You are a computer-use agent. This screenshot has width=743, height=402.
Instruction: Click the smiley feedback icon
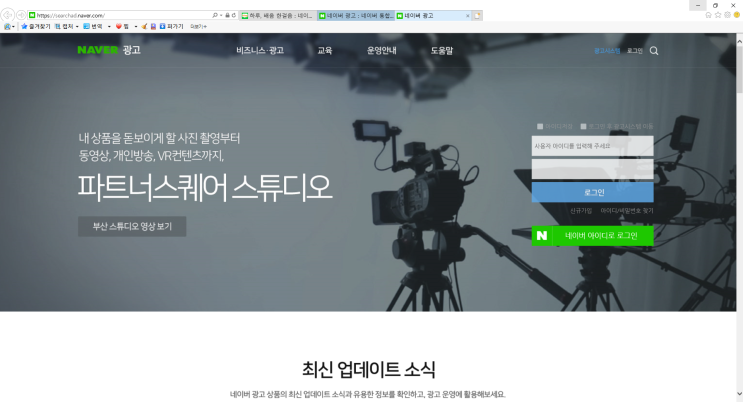pos(737,15)
